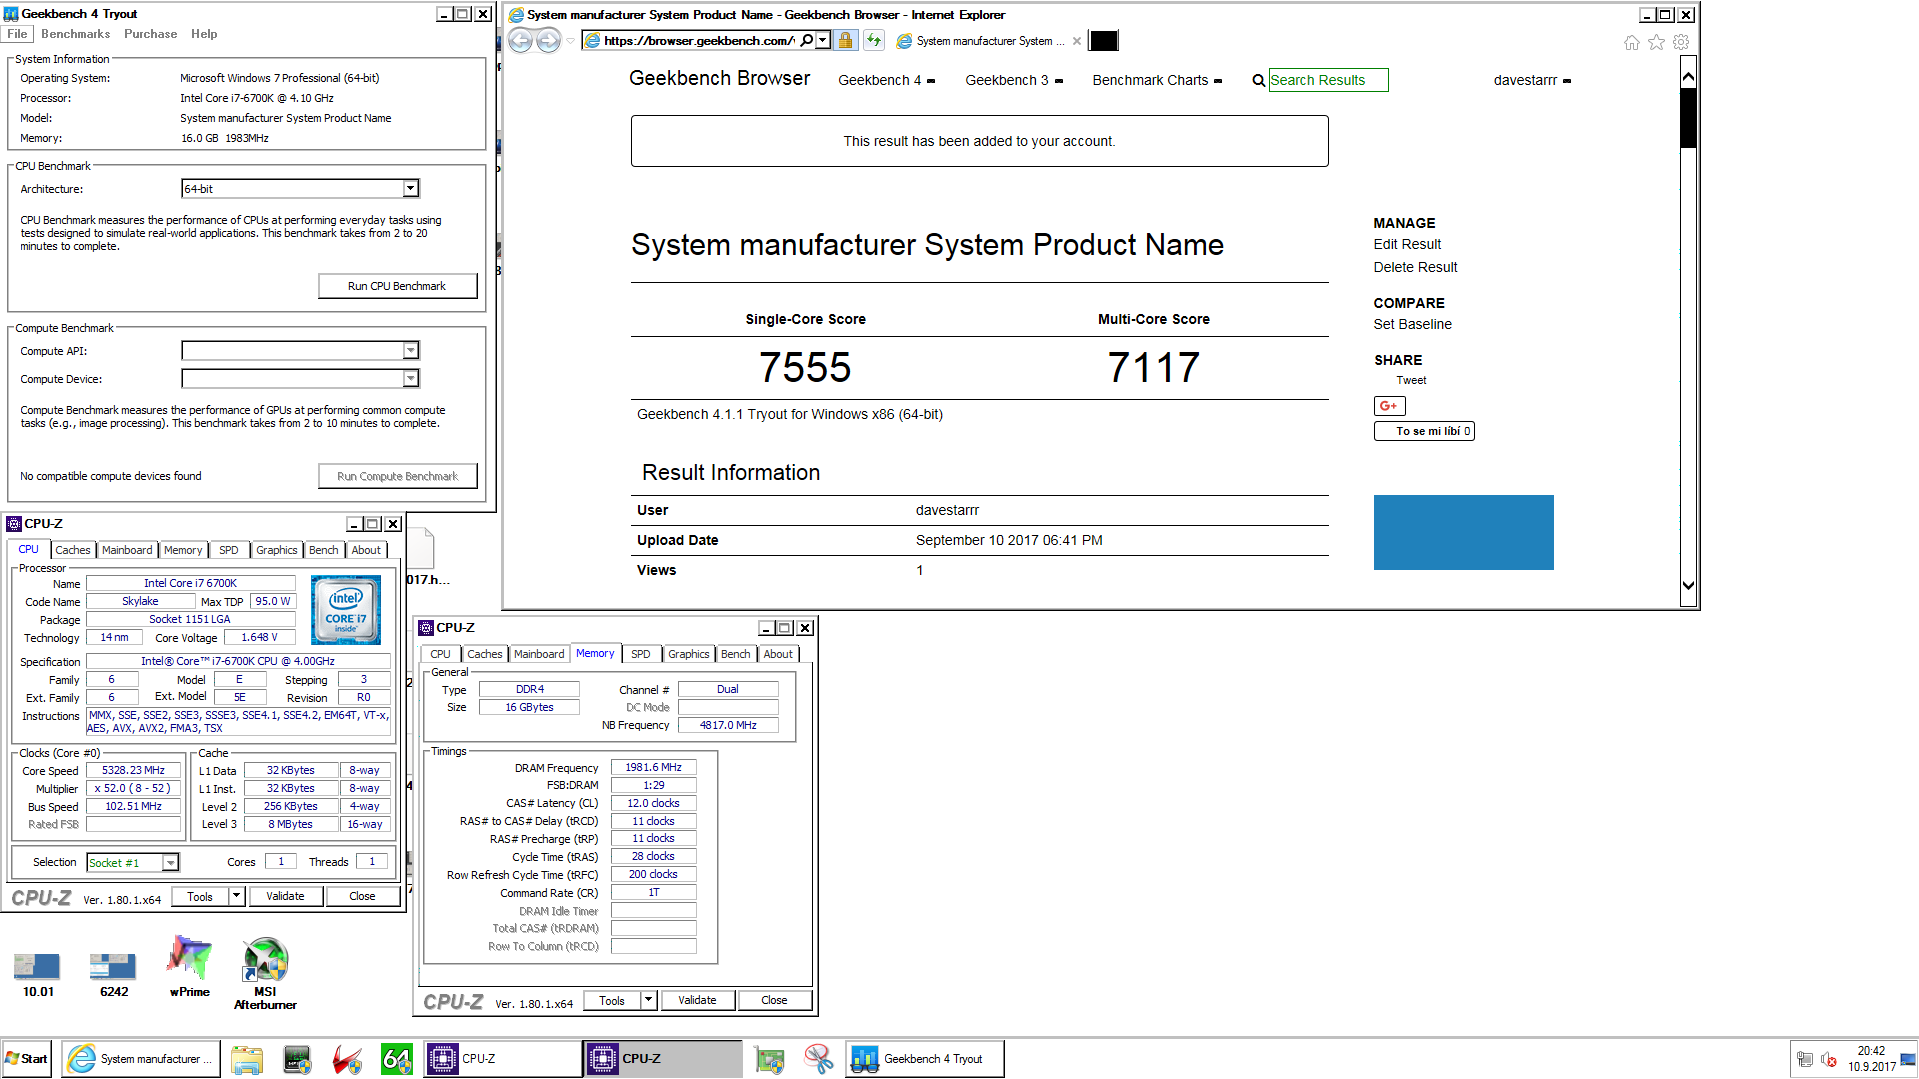Launch MSI Afterburner desktop icon

tap(265, 973)
